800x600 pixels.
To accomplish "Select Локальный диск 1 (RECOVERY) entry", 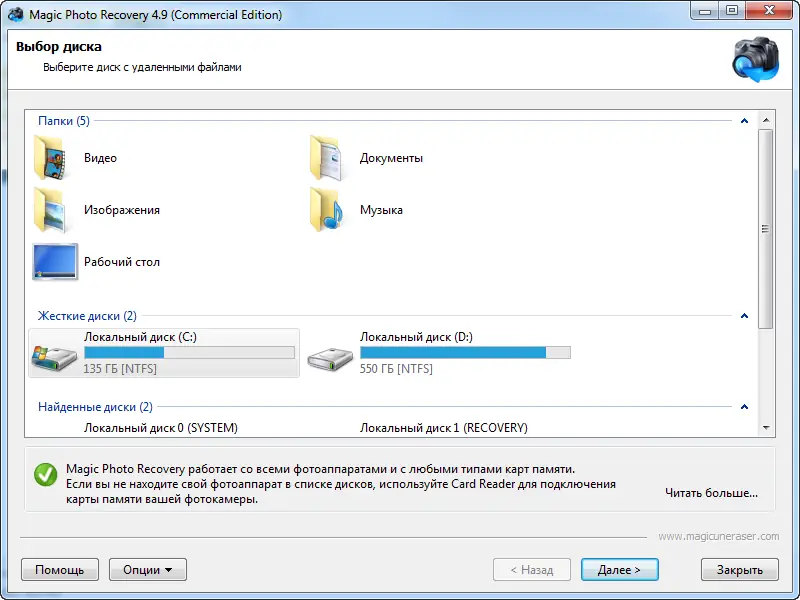I will (x=443, y=428).
